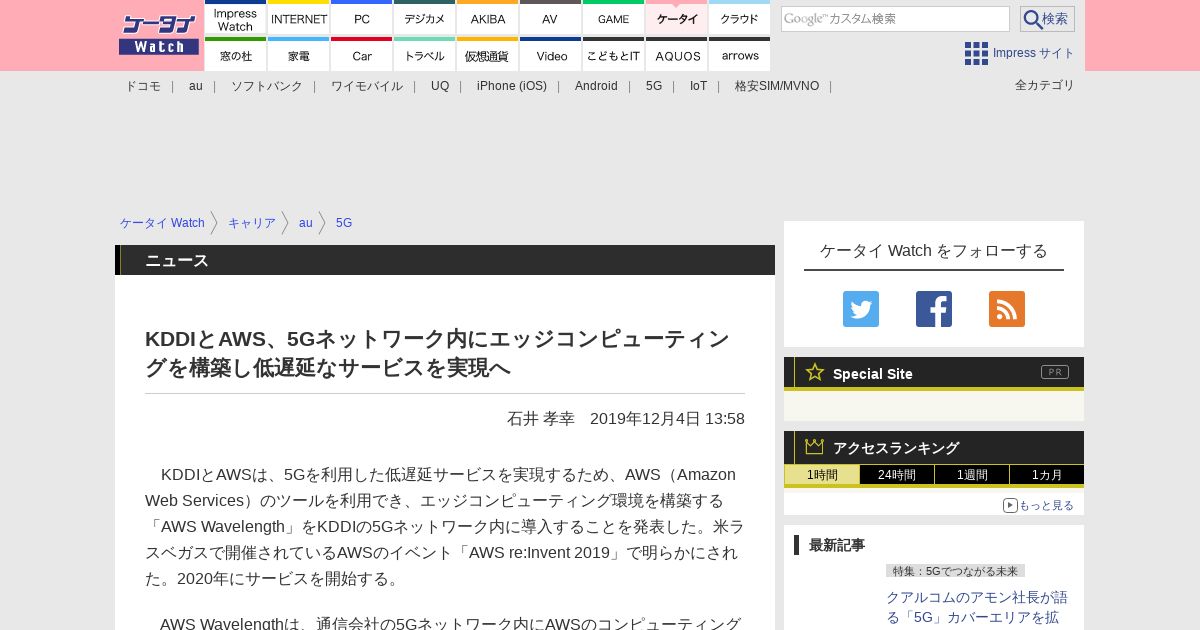Open the PC Watch tab

[x=362, y=18]
